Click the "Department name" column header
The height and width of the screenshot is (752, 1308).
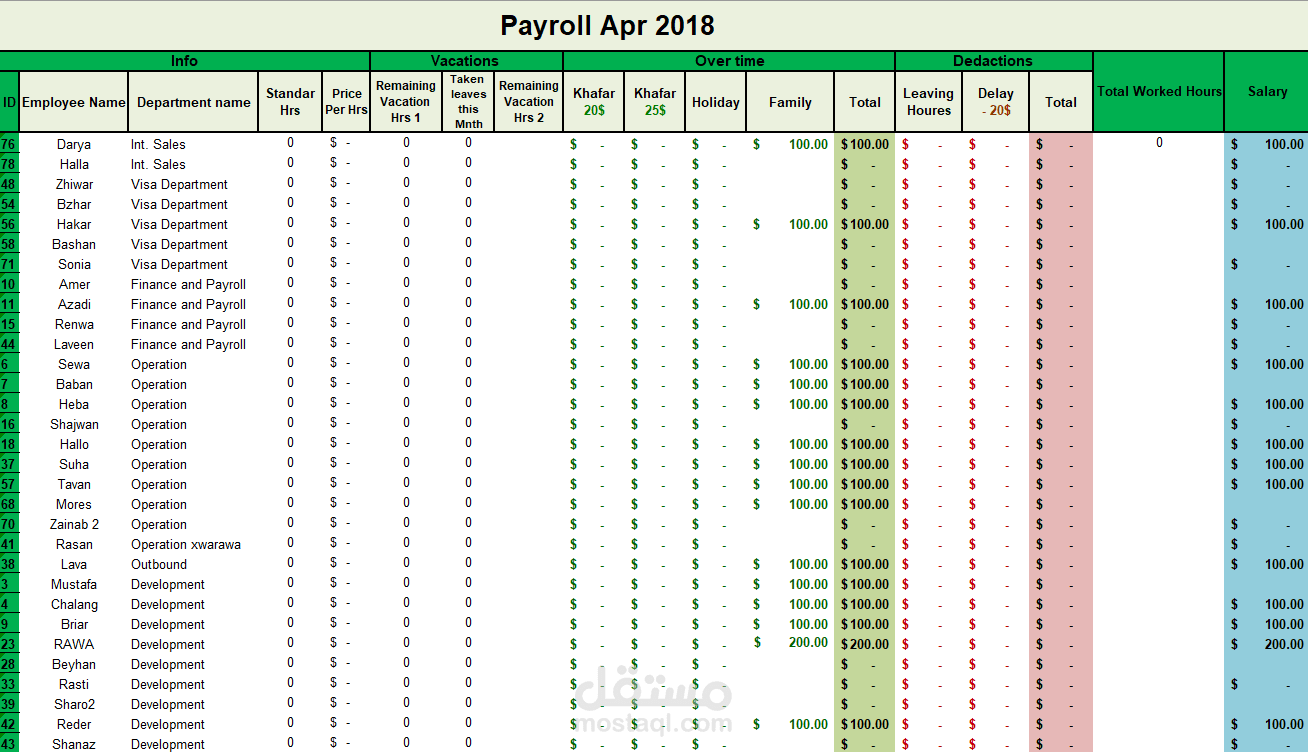(192, 101)
